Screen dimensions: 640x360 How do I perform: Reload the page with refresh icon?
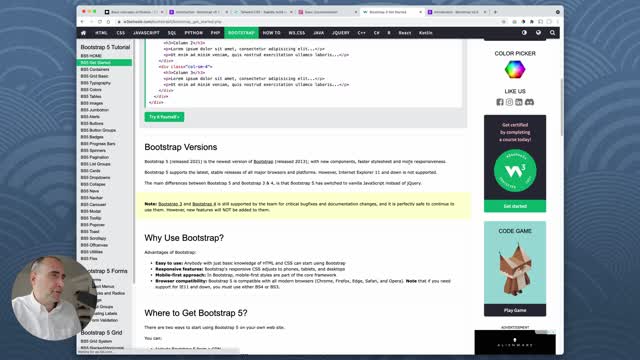[x=100, y=22]
